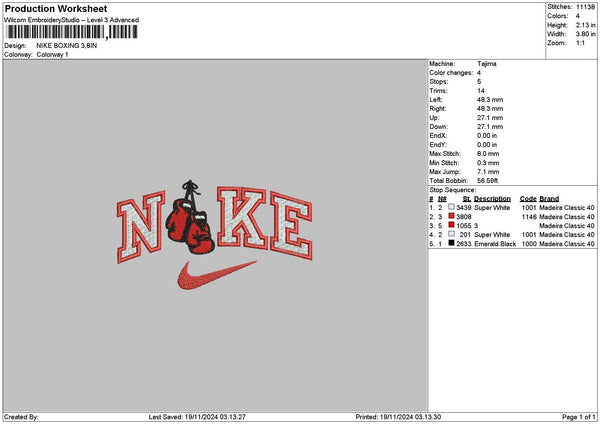Pick the white swatch beside 201 stitches
Image resolution: width=600 pixels, height=424 pixels.
point(452,234)
